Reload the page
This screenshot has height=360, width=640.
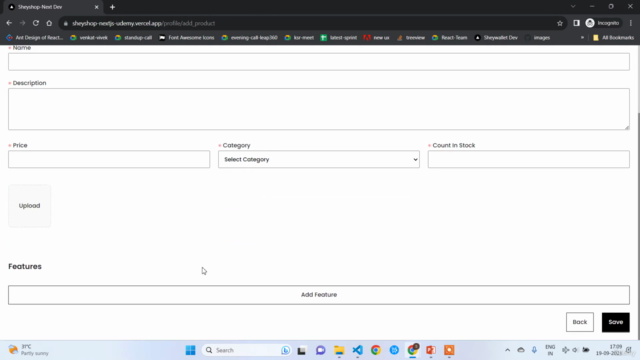36,23
